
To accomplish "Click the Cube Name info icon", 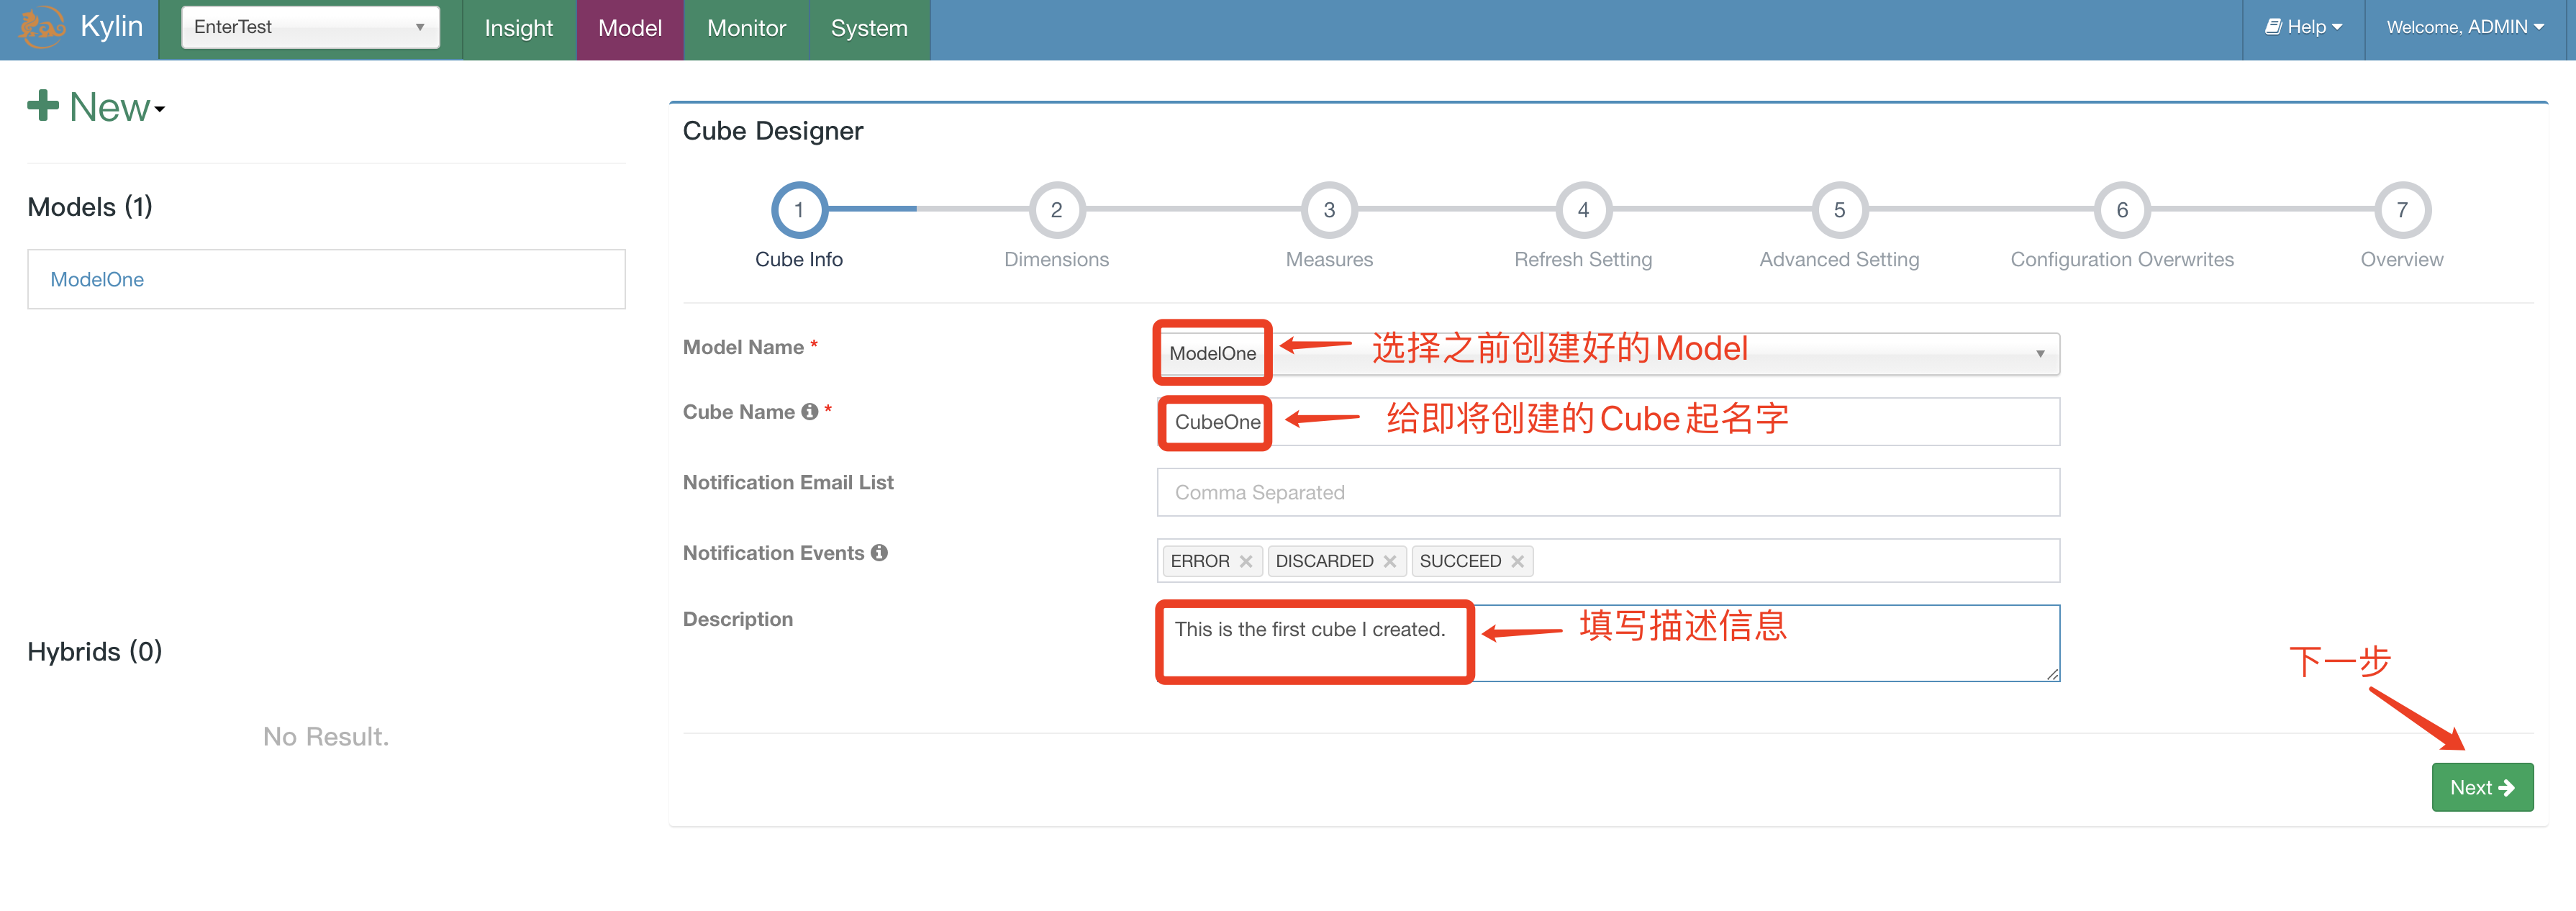I will 810,412.
